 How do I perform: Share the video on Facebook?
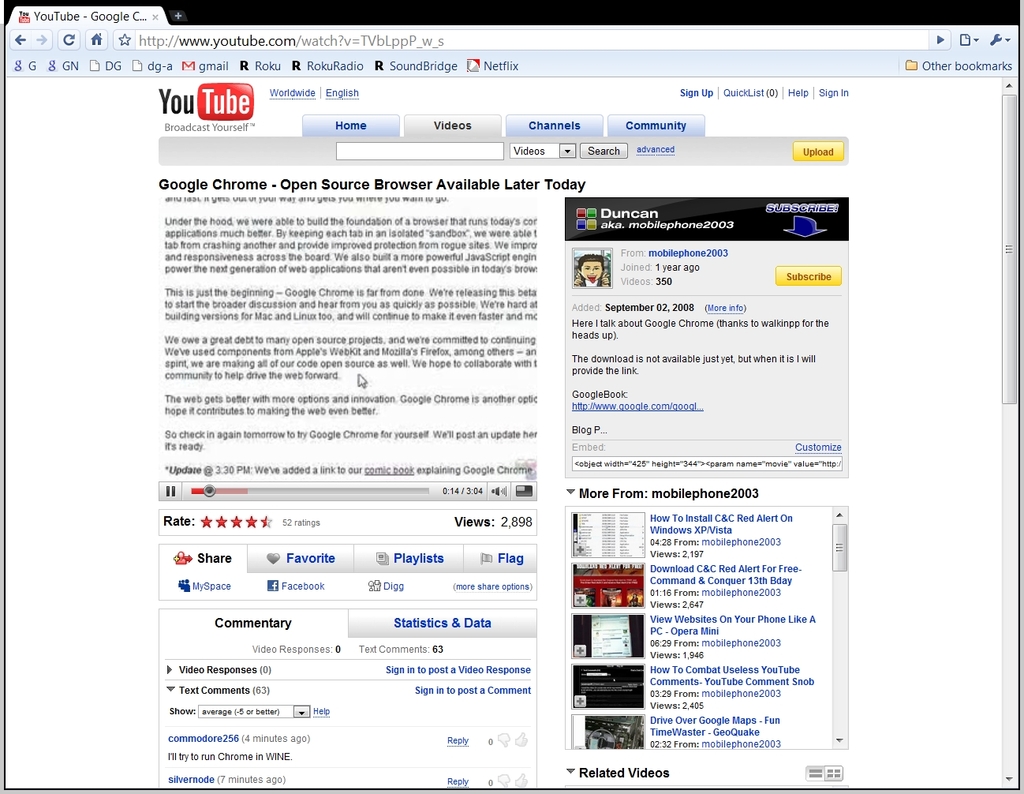[296, 586]
